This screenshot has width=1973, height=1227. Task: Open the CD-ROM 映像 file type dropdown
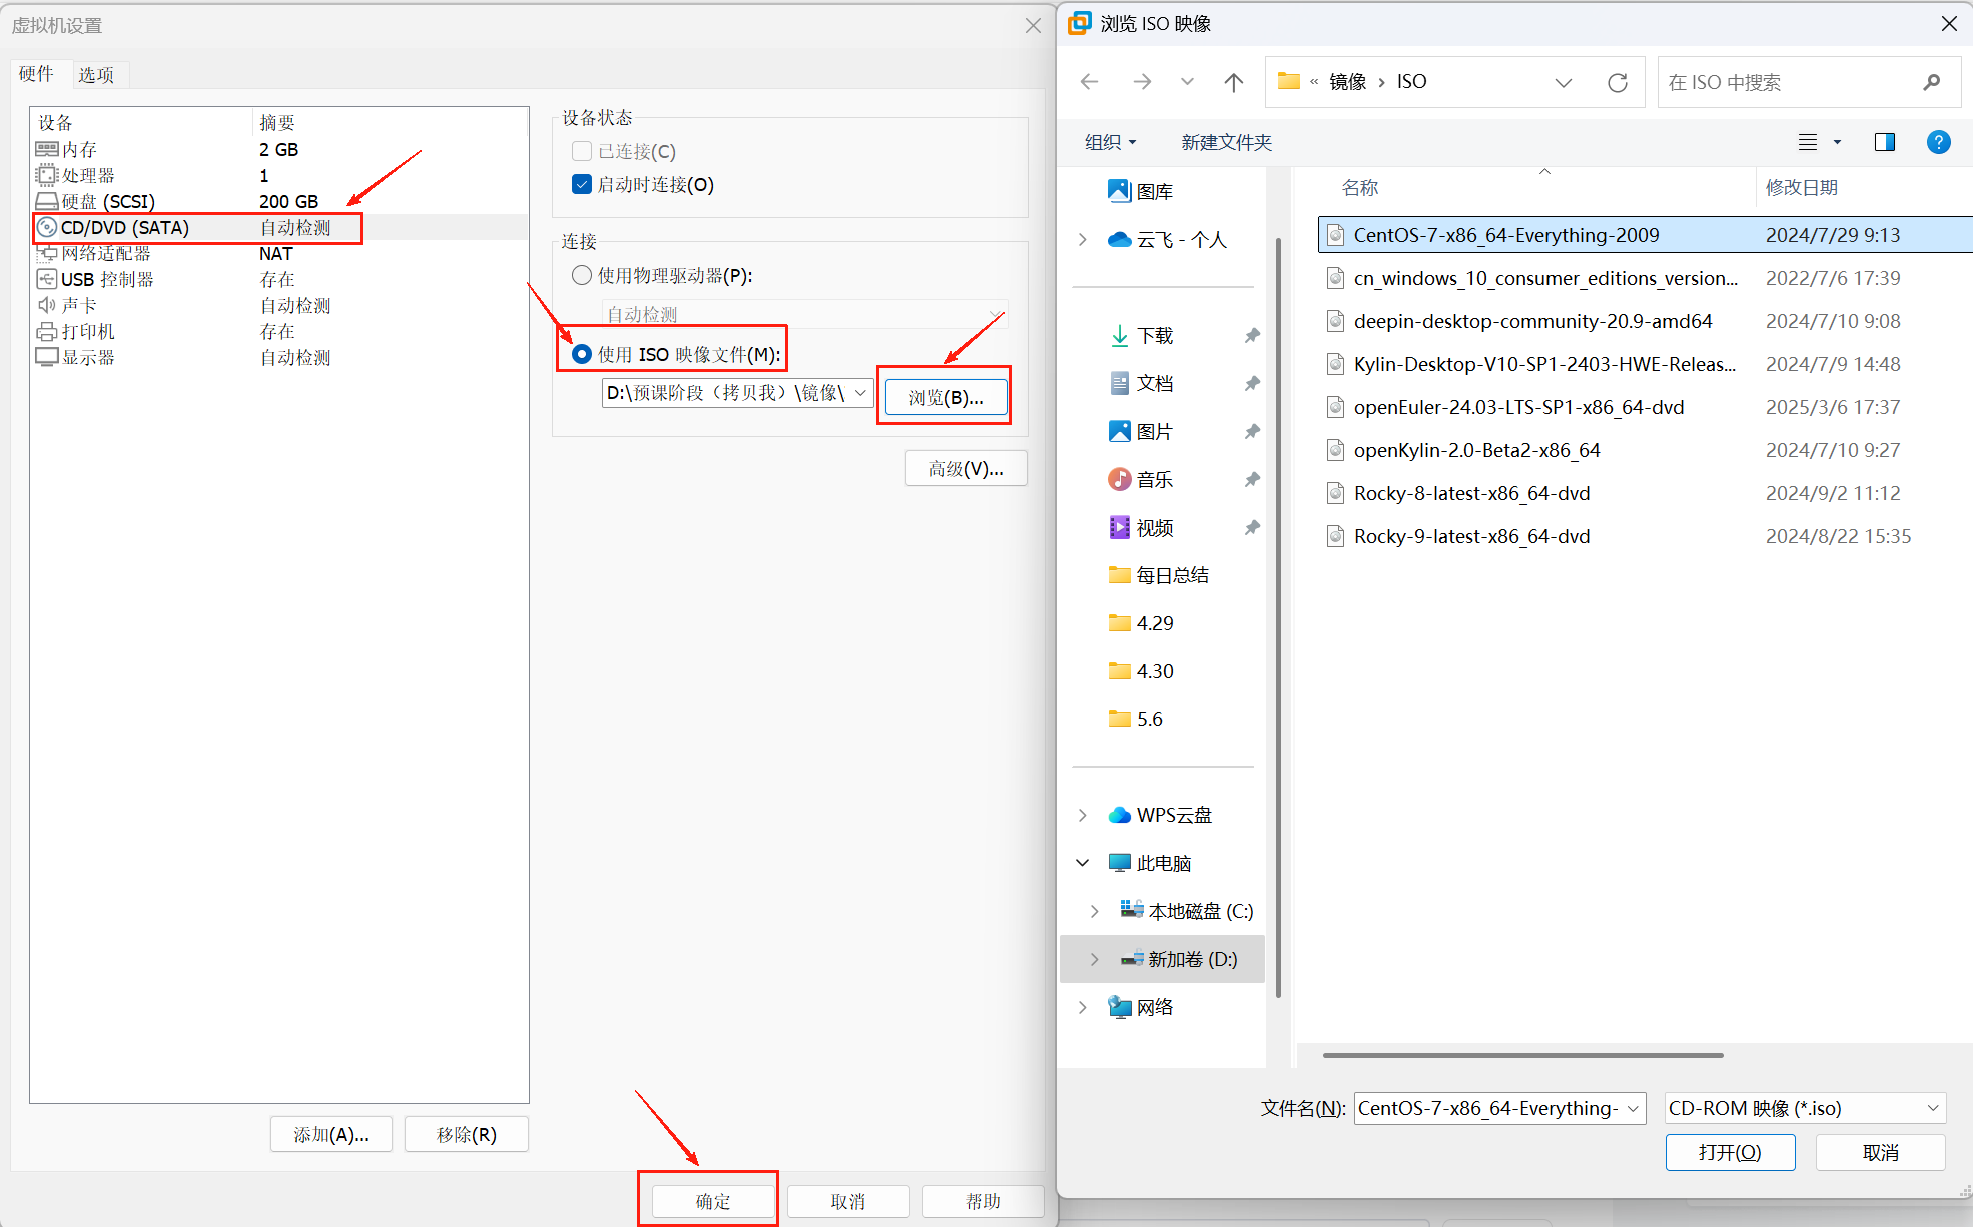pos(1933,1108)
